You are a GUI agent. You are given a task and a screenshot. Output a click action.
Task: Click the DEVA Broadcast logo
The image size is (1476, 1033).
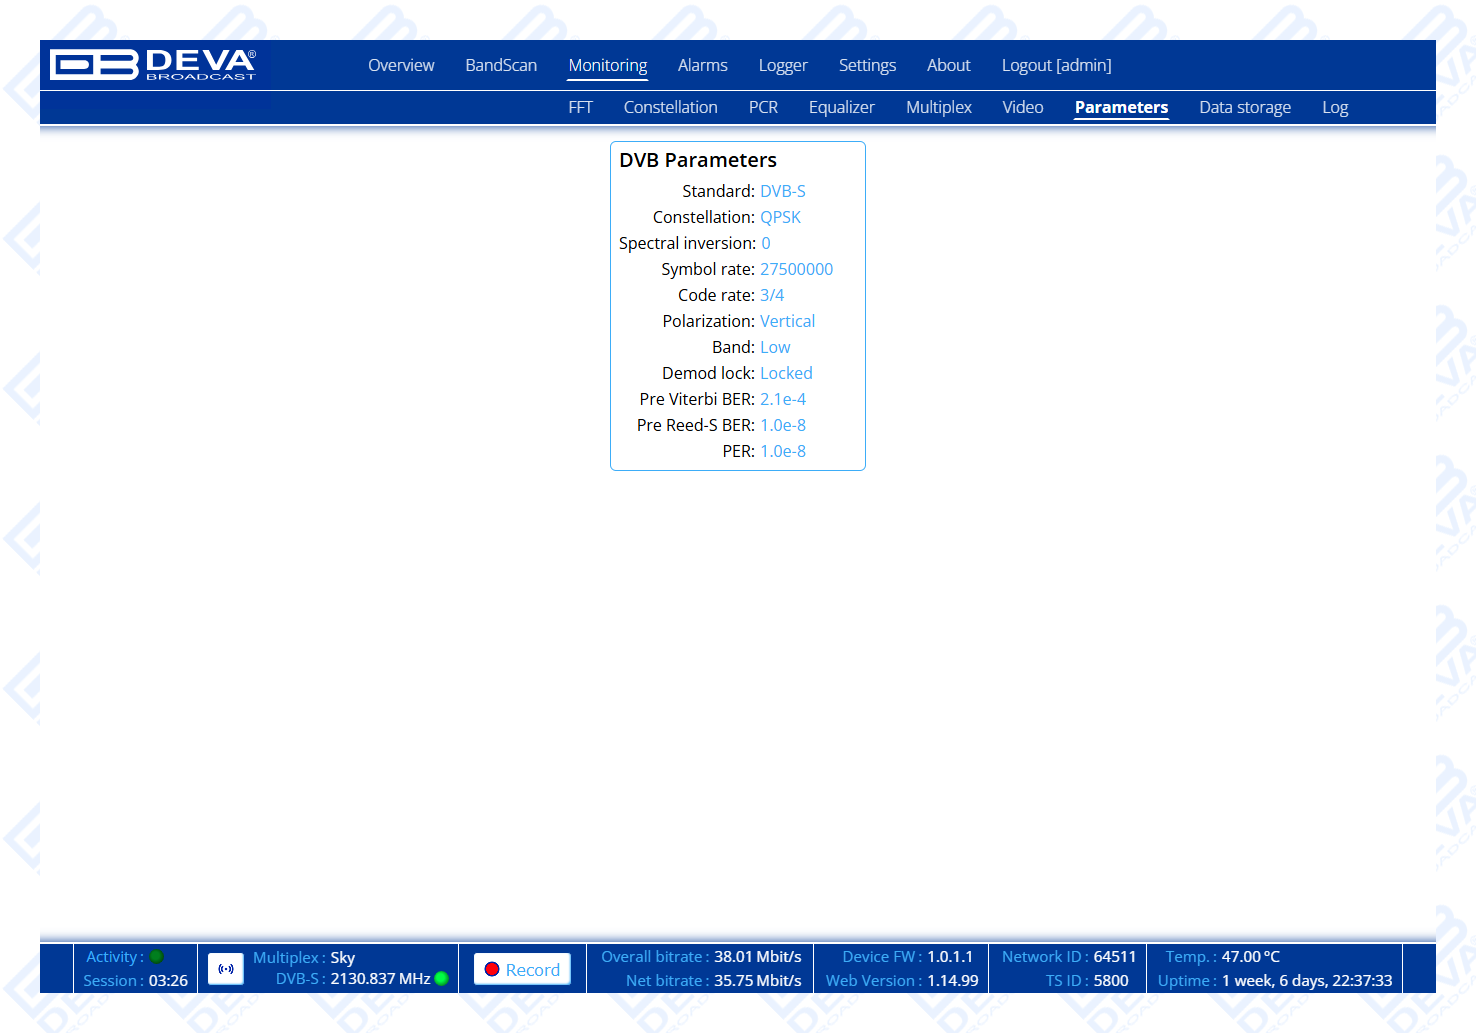coord(153,65)
